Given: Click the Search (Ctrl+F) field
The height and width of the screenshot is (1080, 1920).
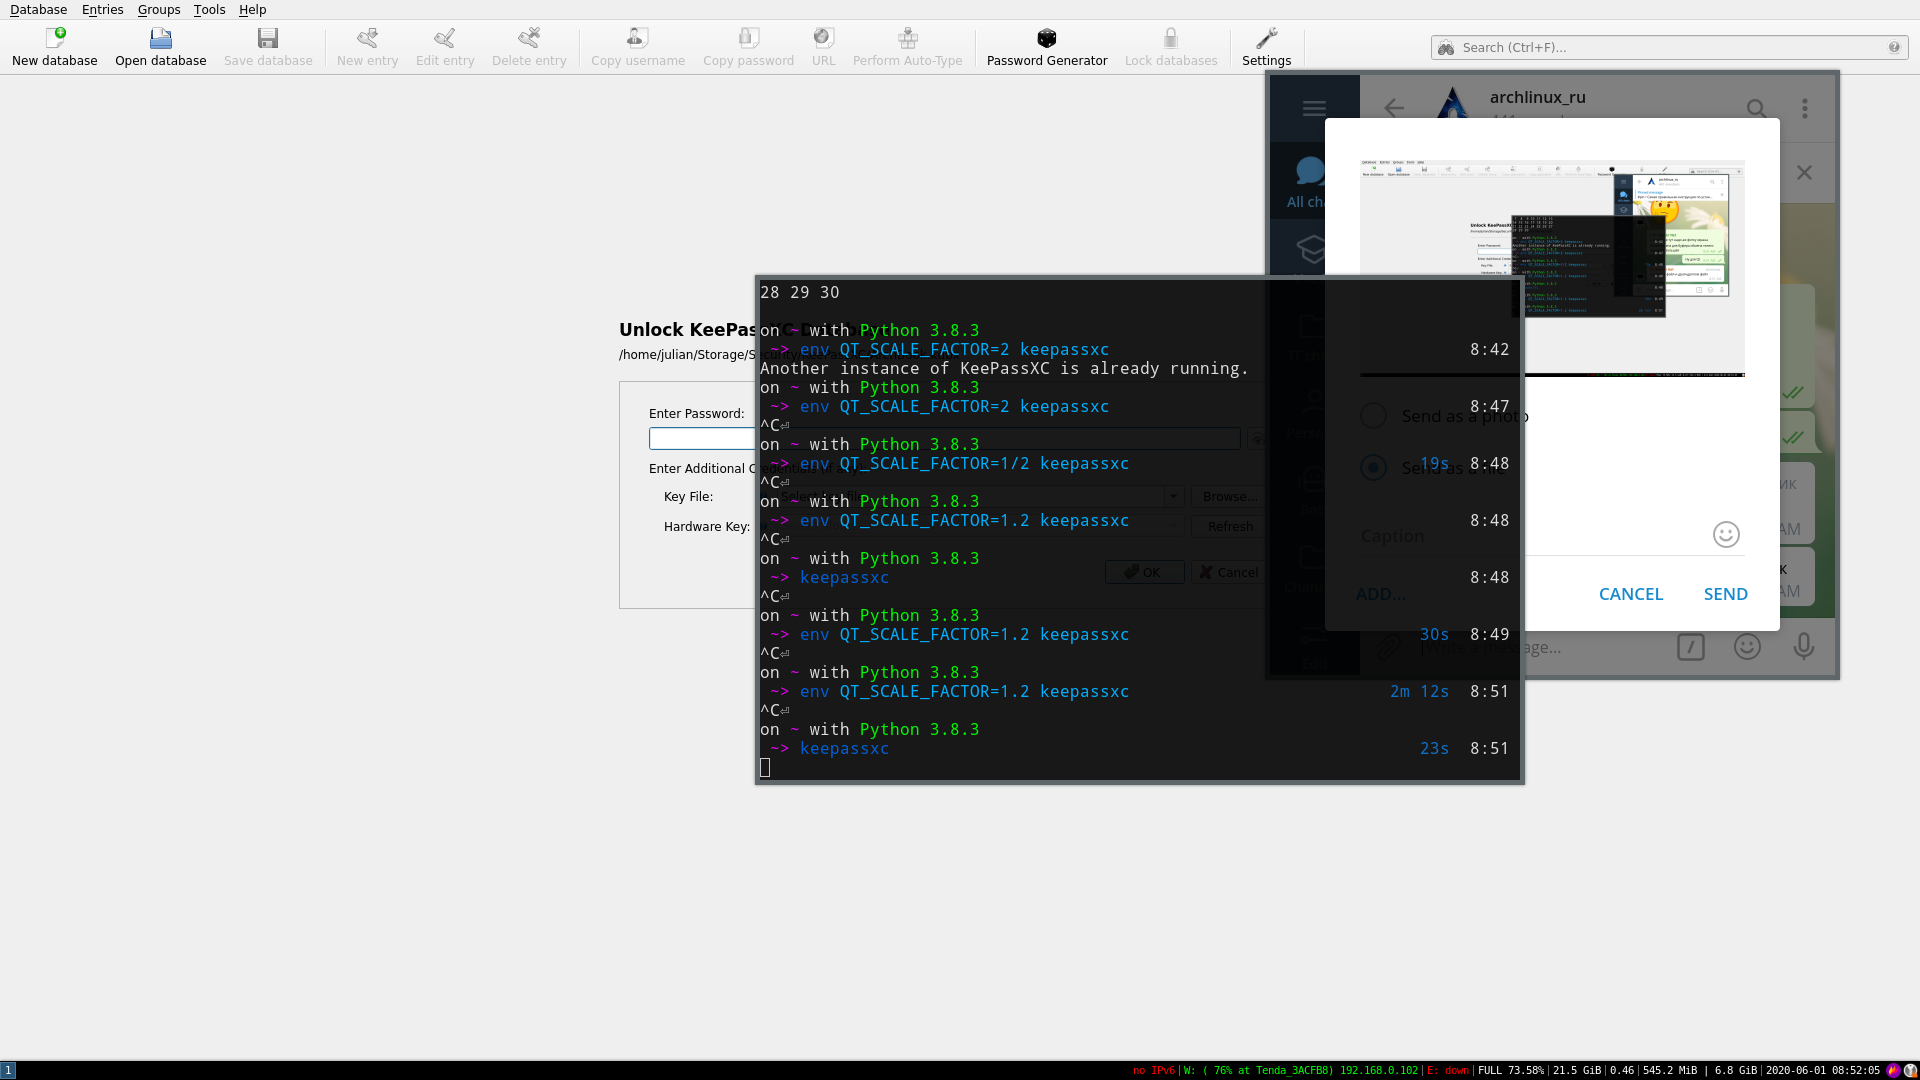Looking at the screenshot, I should click(1670, 47).
